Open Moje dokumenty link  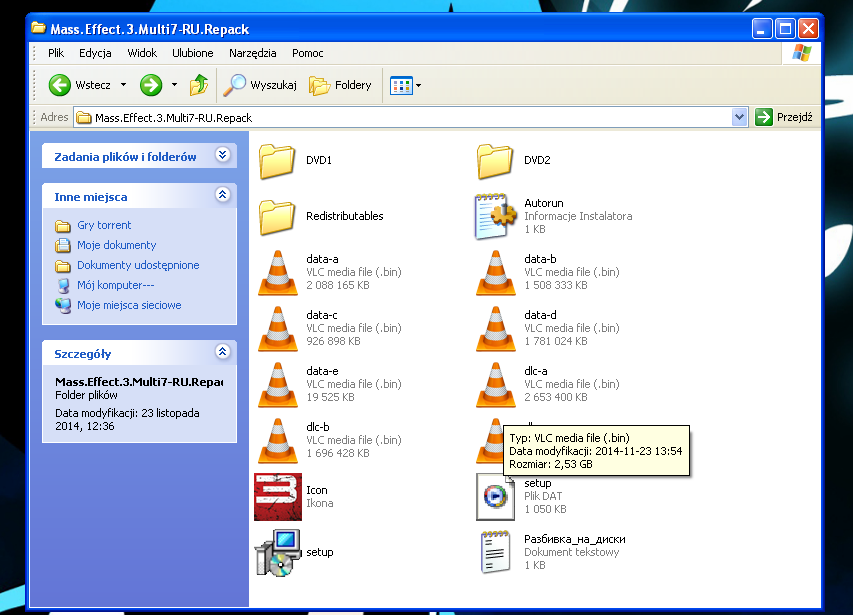click(116, 245)
